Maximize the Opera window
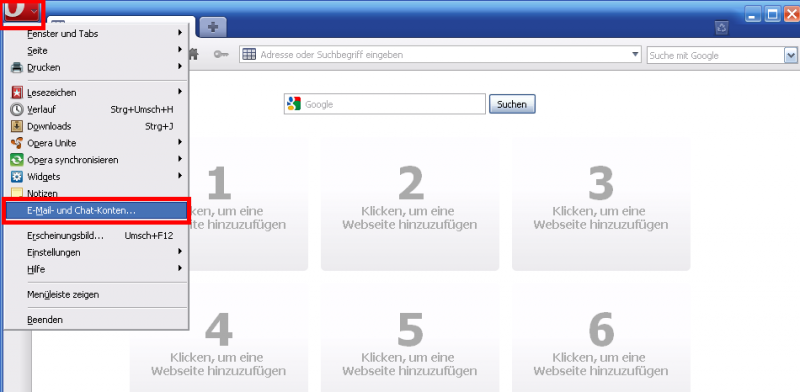 coord(772,14)
